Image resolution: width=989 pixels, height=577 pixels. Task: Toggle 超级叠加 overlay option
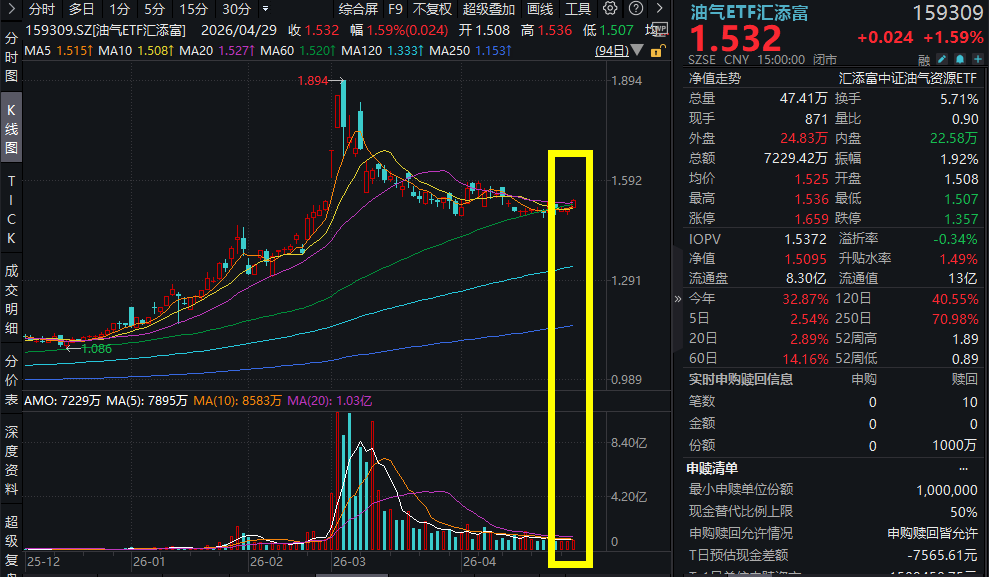[488, 9]
